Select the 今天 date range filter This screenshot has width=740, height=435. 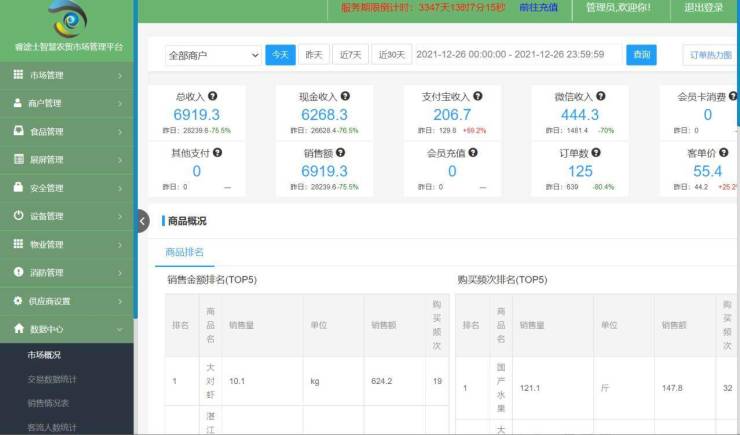(x=280, y=55)
